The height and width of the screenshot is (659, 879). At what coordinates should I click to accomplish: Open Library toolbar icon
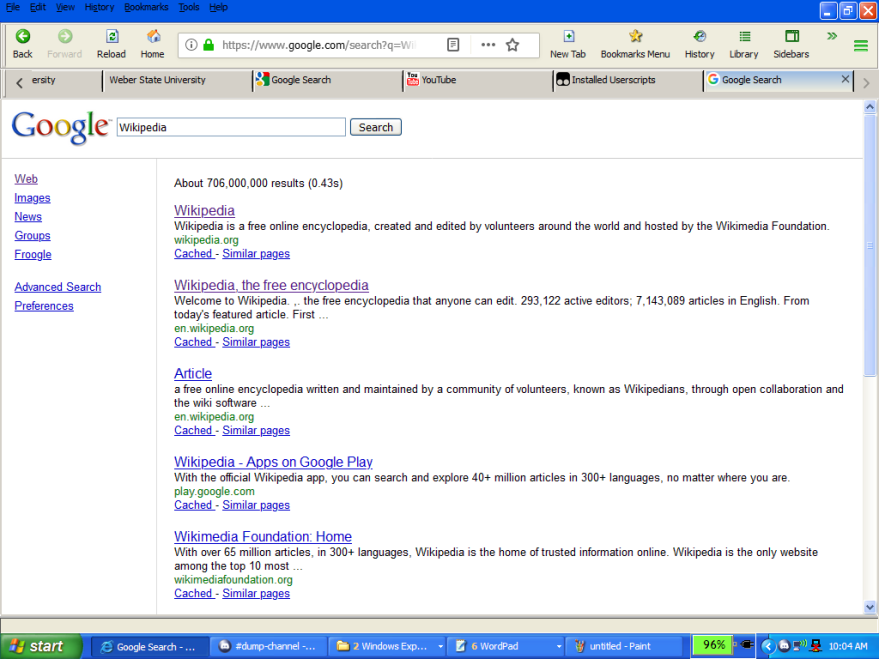point(744,36)
